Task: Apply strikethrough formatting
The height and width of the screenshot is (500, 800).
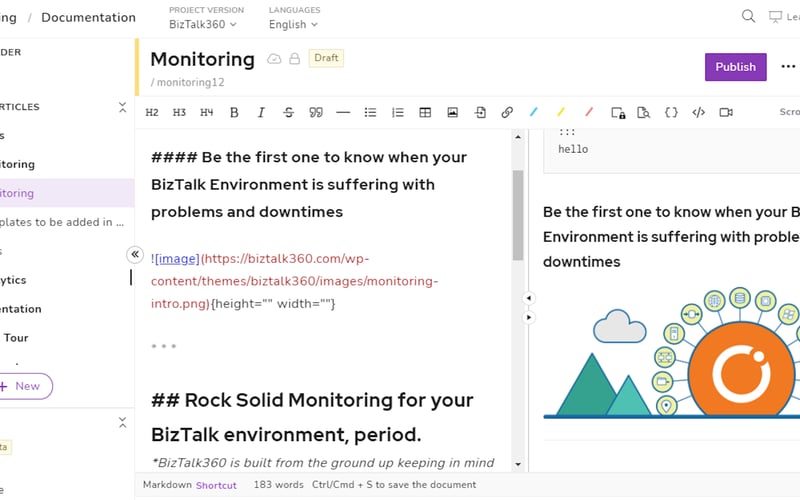Action: pyautogui.click(x=289, y=112)
